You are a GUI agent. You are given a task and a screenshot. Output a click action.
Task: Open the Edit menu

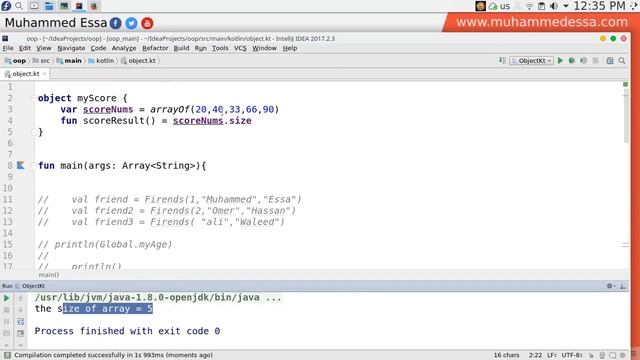25,48
